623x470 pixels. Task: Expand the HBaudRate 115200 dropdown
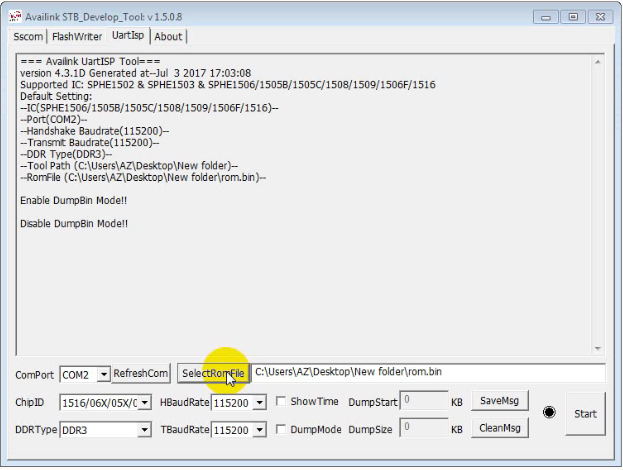(259, 402)
